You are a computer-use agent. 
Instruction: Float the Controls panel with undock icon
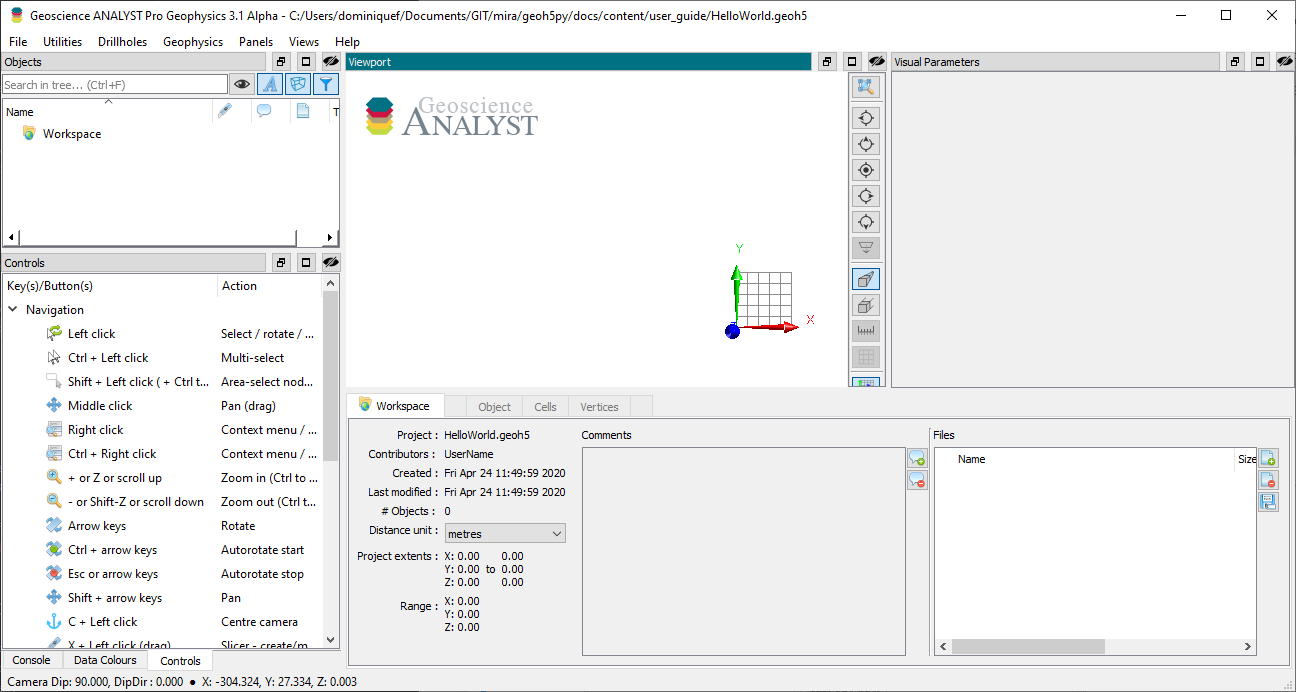point(282,263)
